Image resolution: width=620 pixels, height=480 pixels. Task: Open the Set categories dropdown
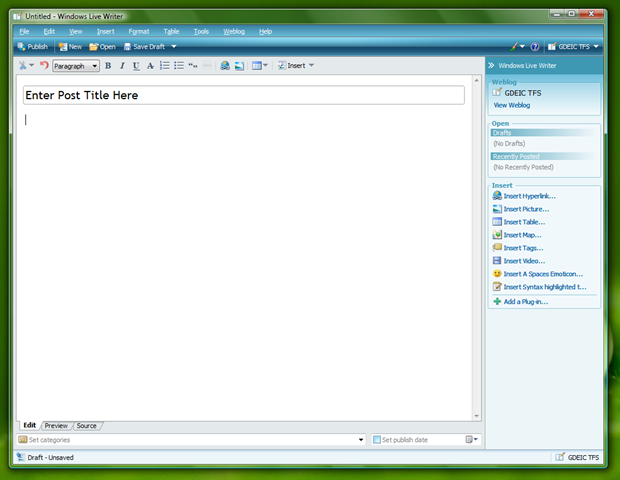[361, 440]
